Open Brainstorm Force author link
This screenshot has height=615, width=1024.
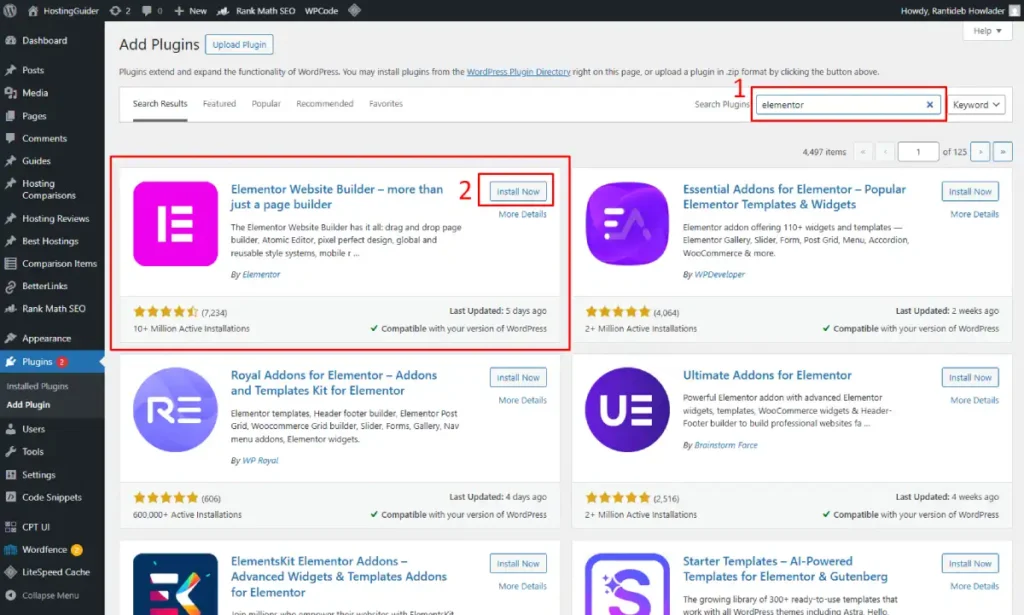pyautogui.click(x=726, y=445)
